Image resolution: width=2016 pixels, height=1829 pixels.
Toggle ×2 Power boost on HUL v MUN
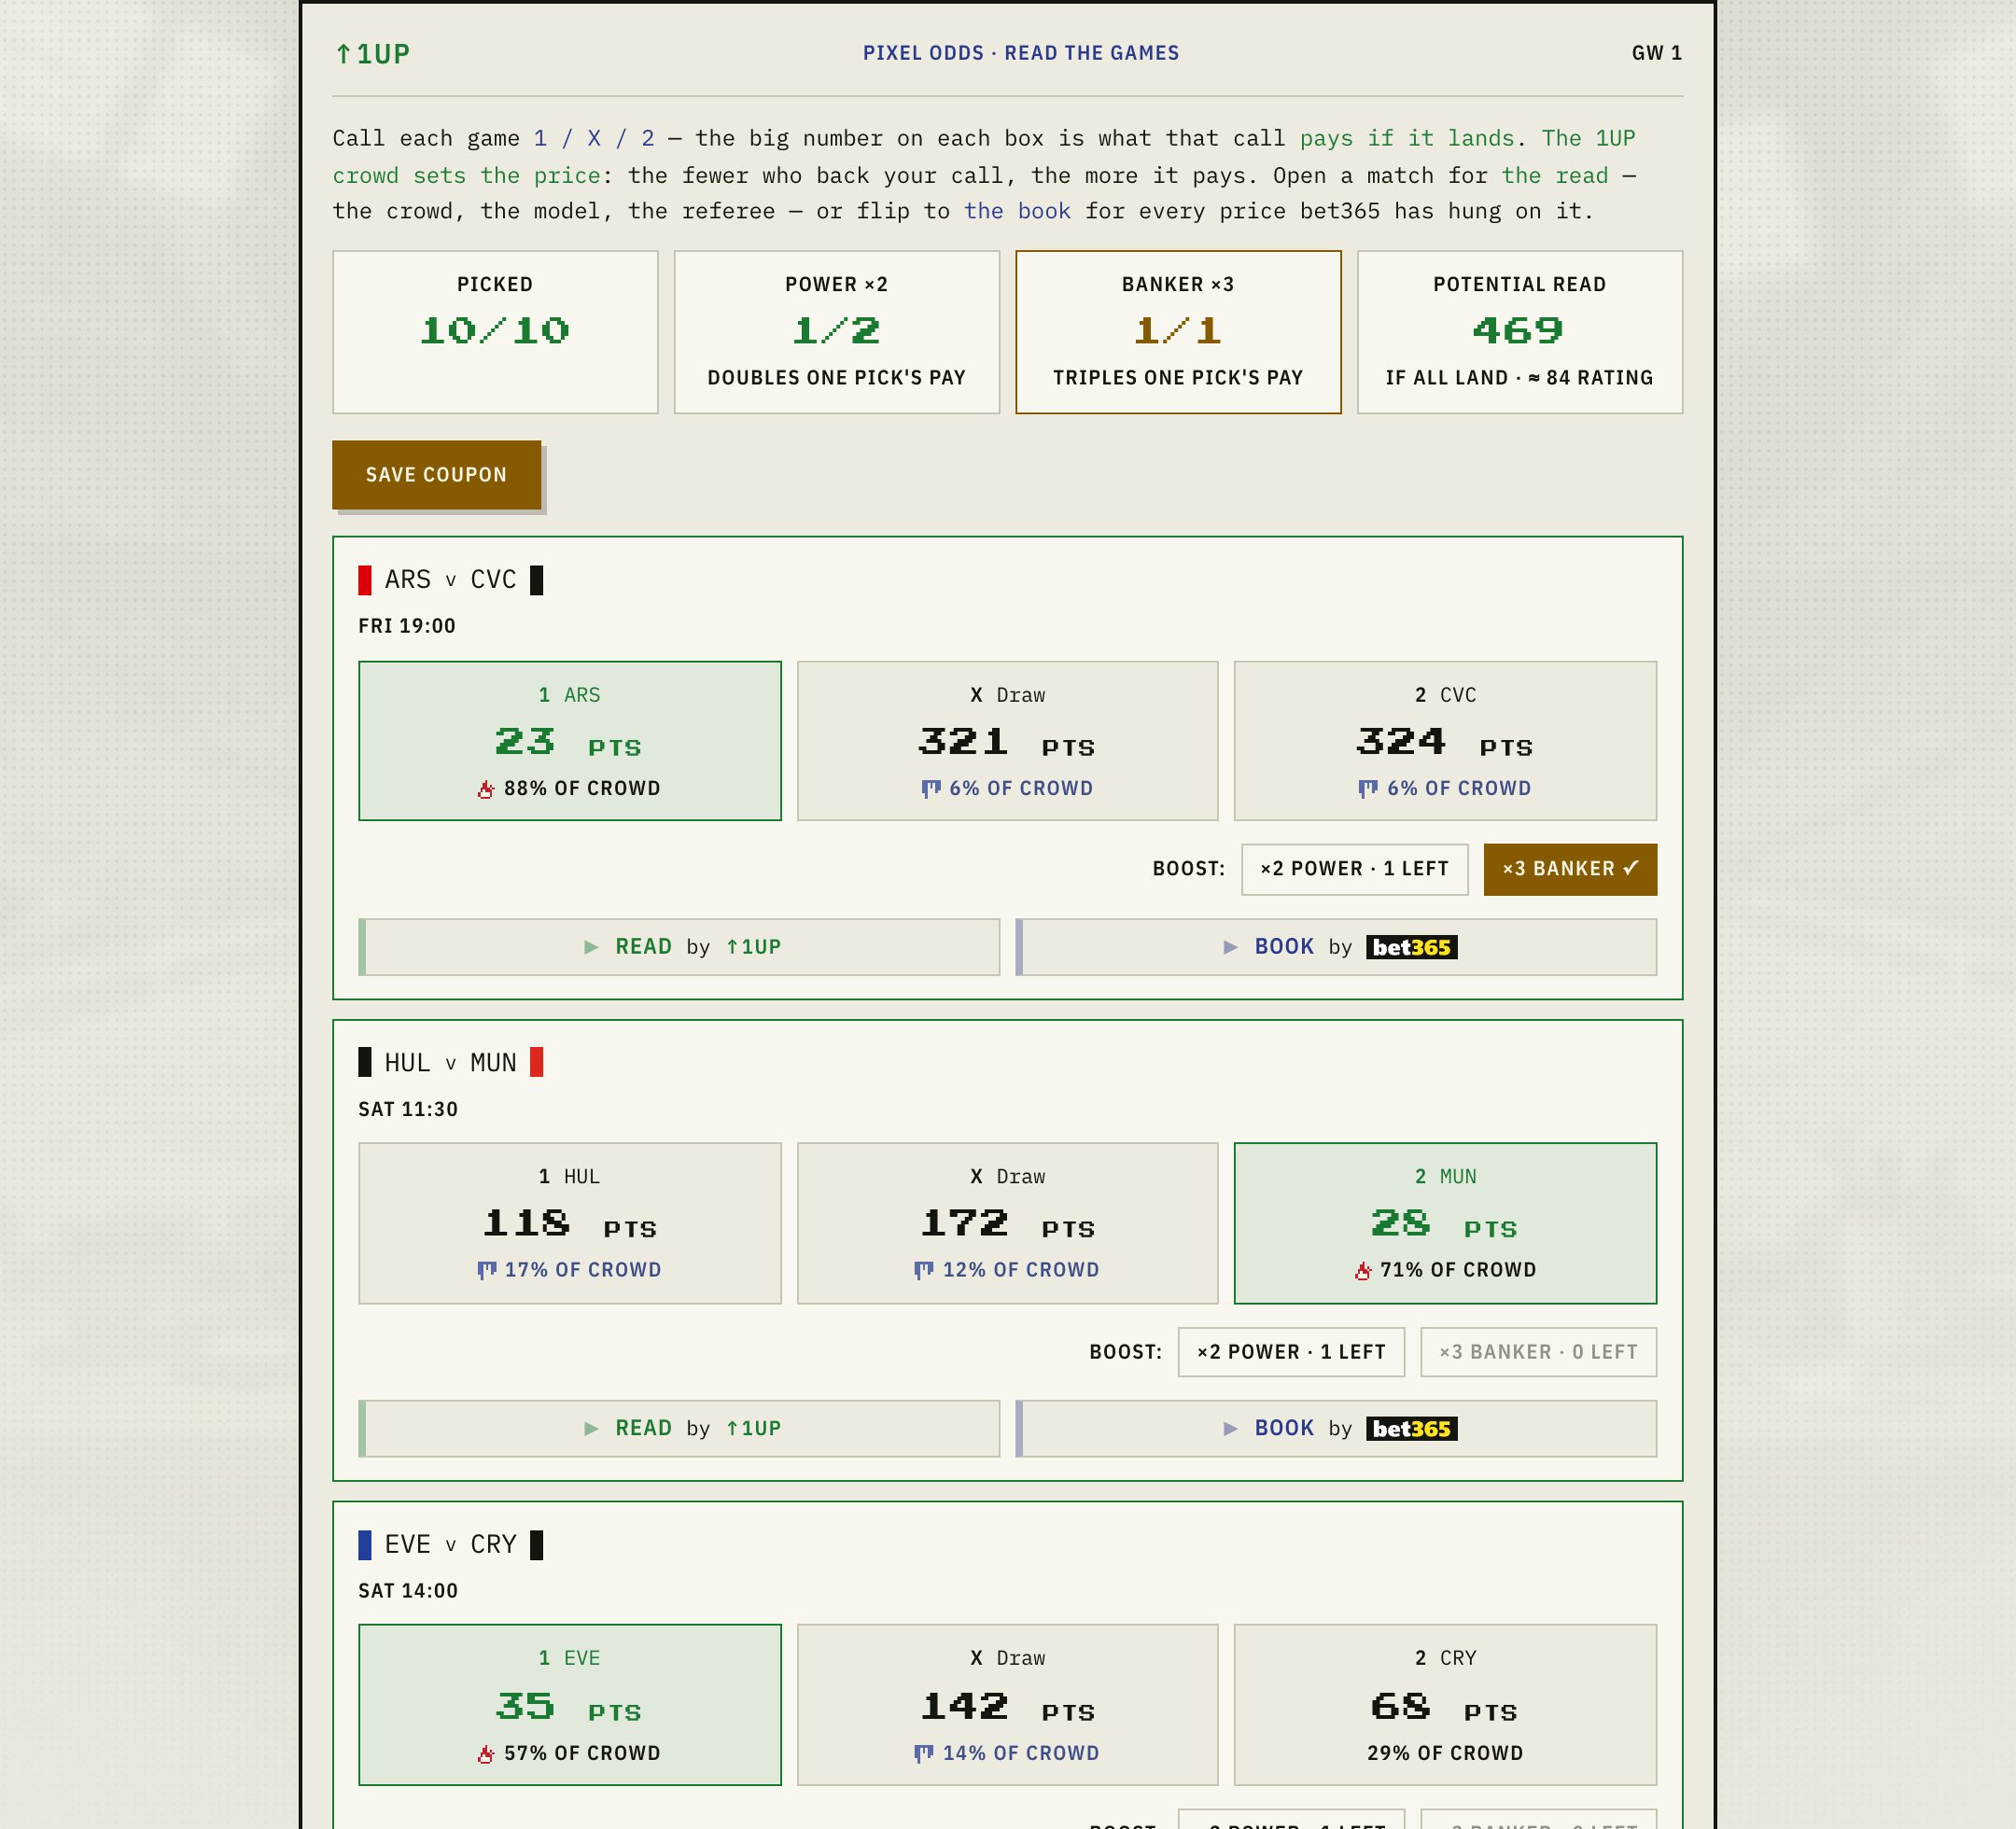click(x=1292, y=1352)
